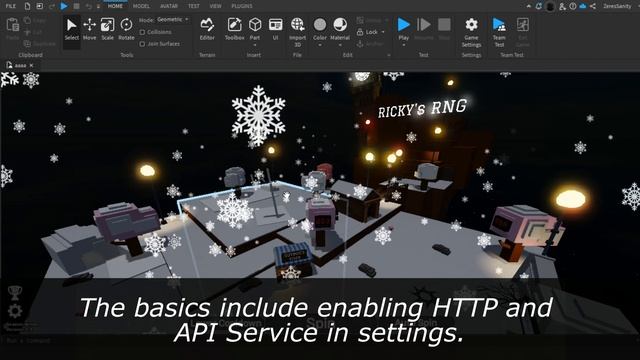
Task: Click the info circle icon in title bar
Action: click(x=573, y=6)
